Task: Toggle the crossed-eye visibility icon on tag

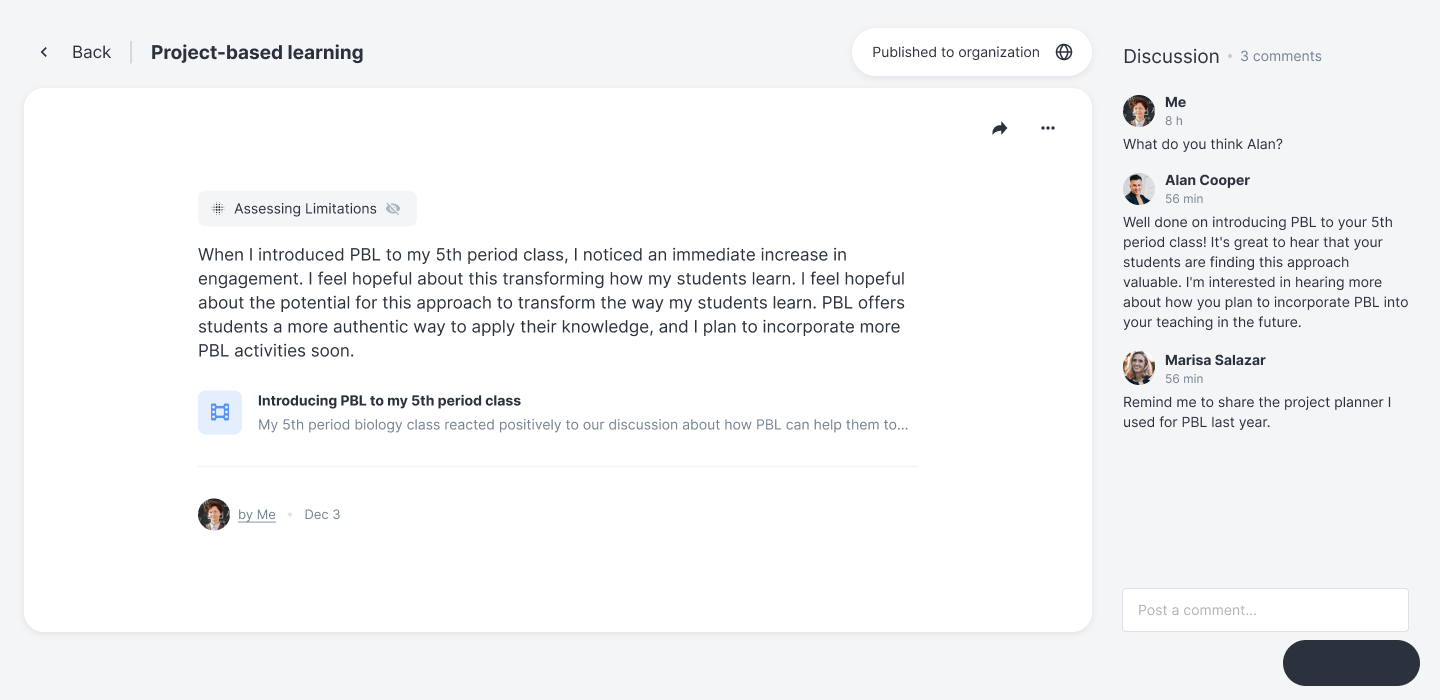Action: 393,209
